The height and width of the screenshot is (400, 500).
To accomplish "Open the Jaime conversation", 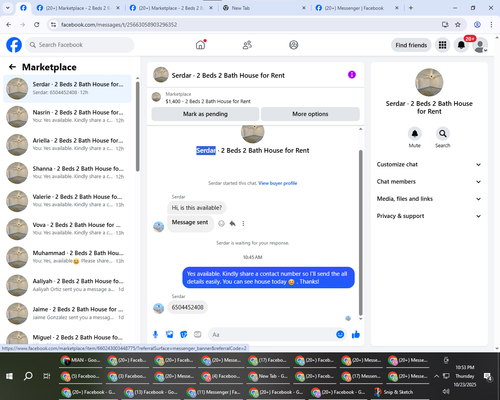I will pyautogui.click(x=67, y=313).
